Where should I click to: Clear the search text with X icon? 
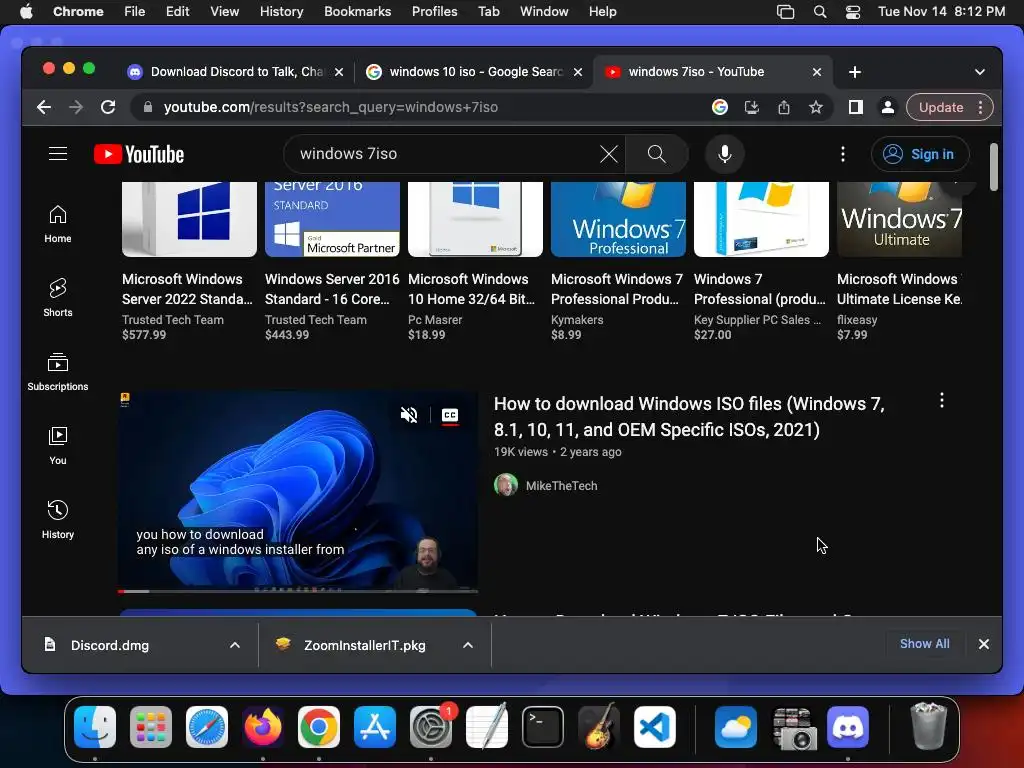point(609,154)
